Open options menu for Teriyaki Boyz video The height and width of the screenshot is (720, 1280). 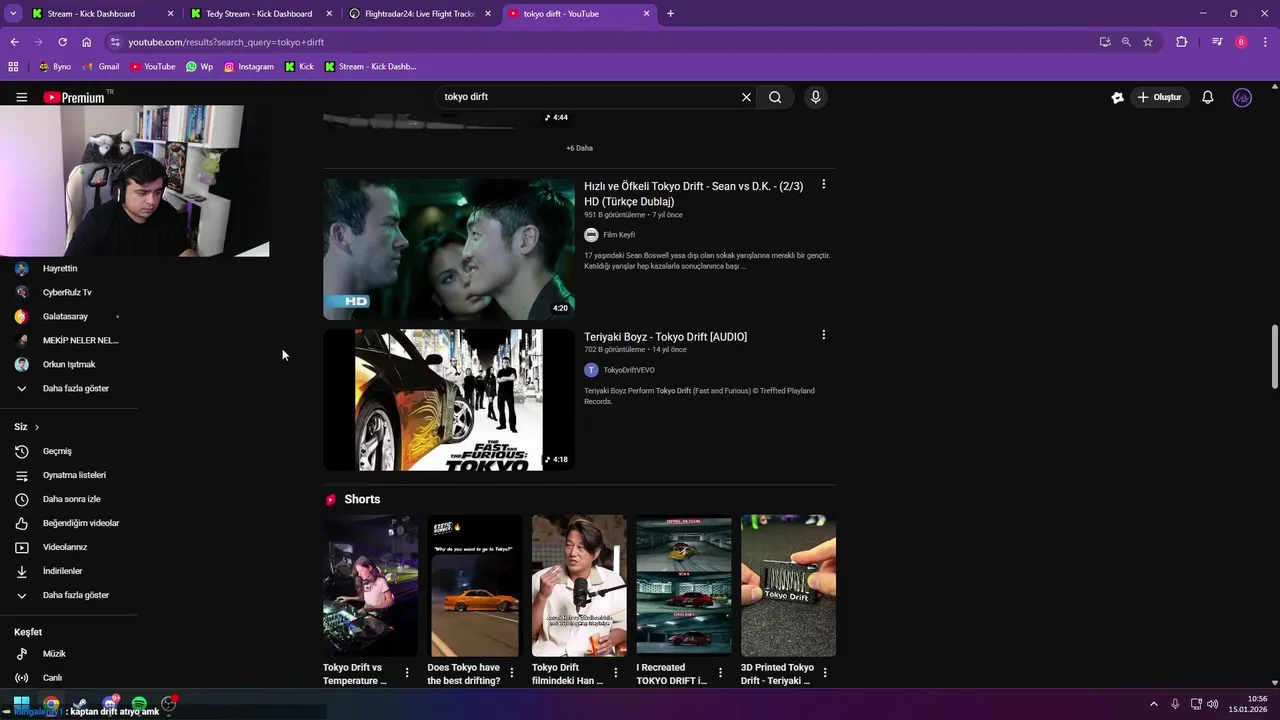click(824, 335)
